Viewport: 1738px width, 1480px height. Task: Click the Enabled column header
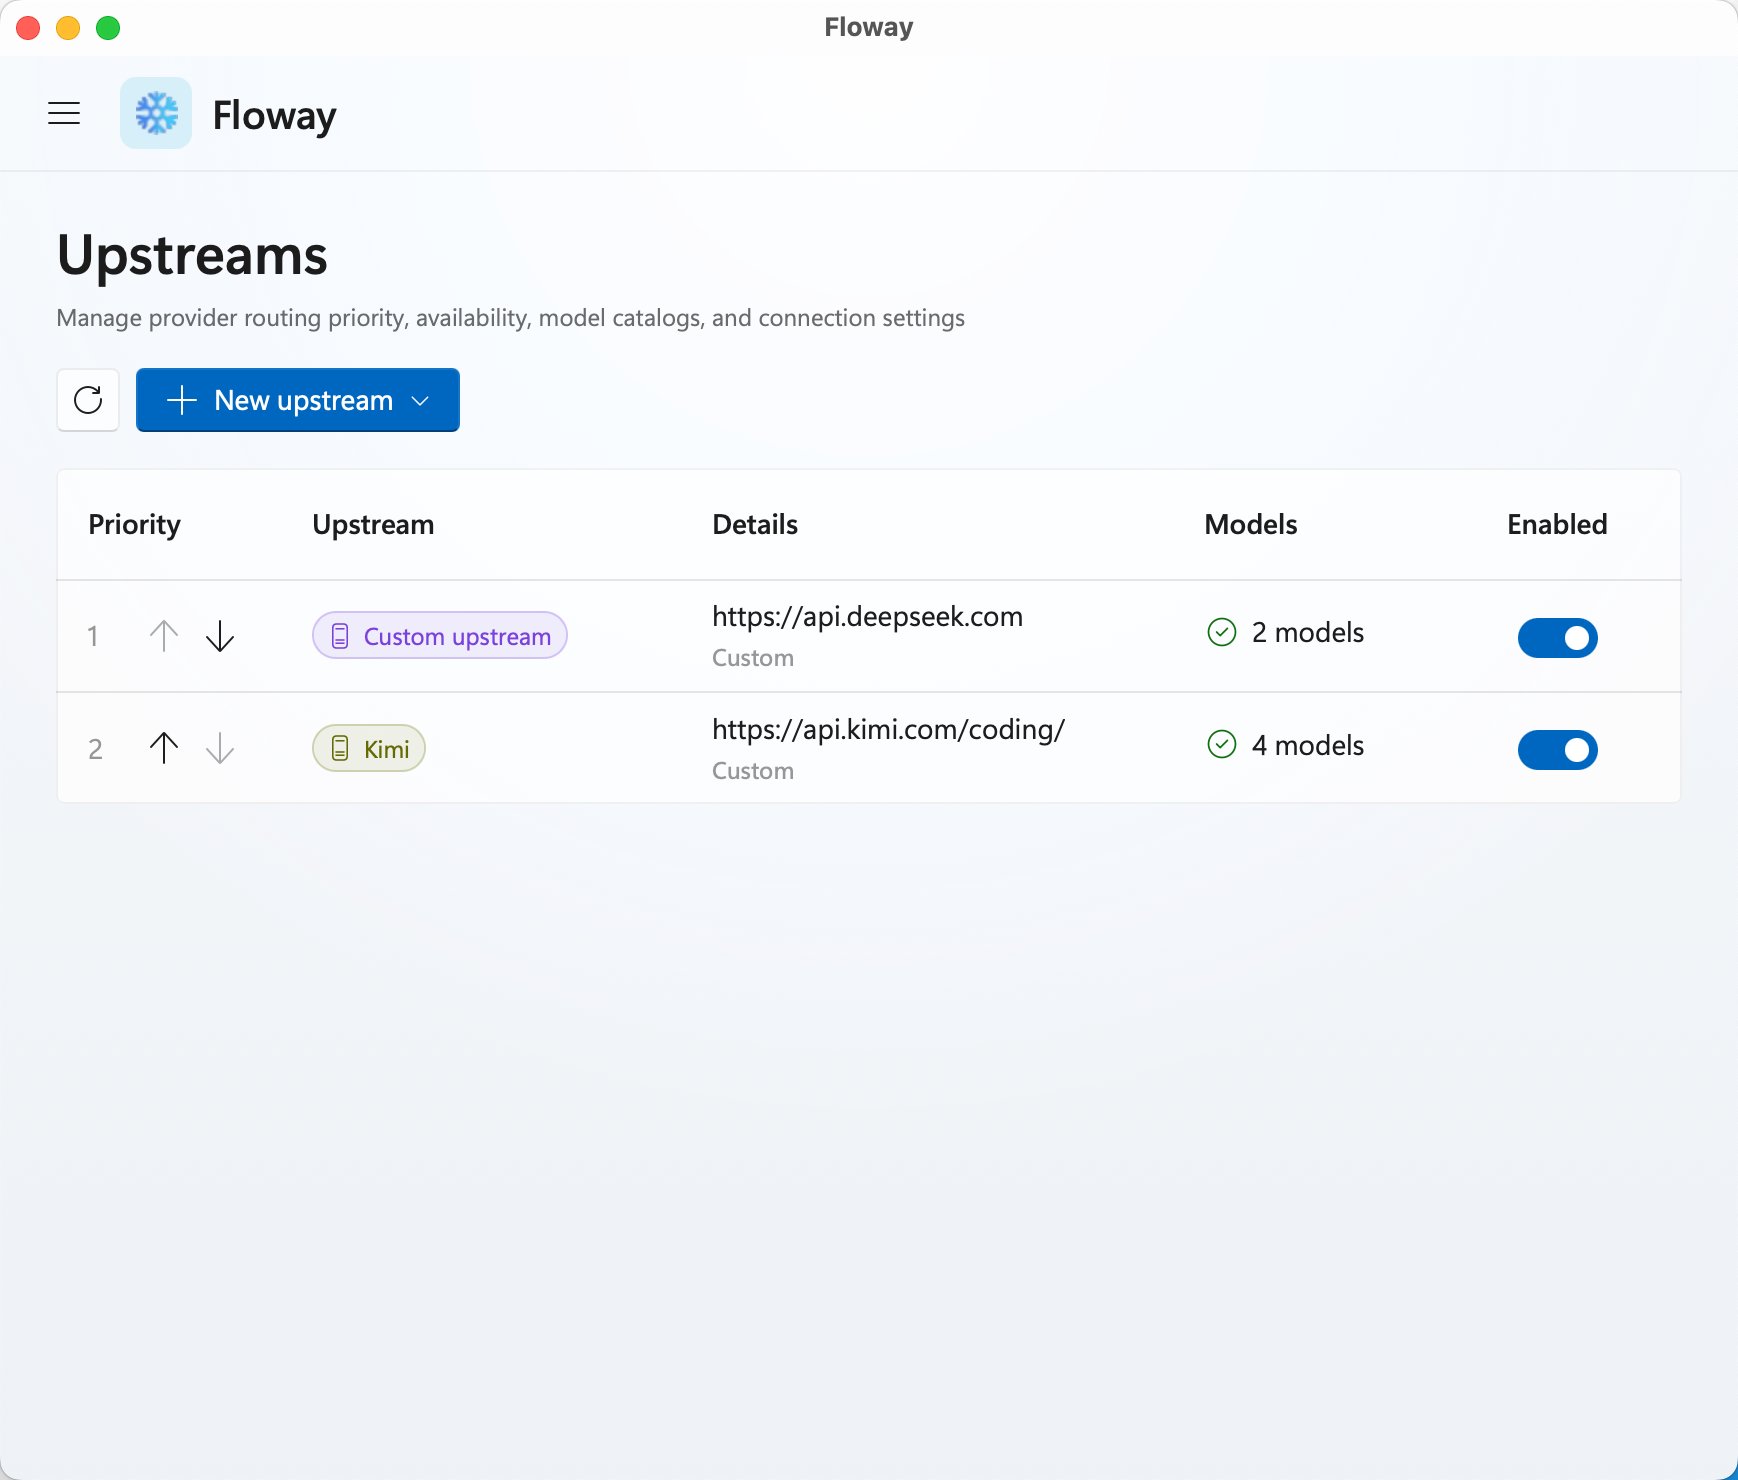coord(1557,524)
